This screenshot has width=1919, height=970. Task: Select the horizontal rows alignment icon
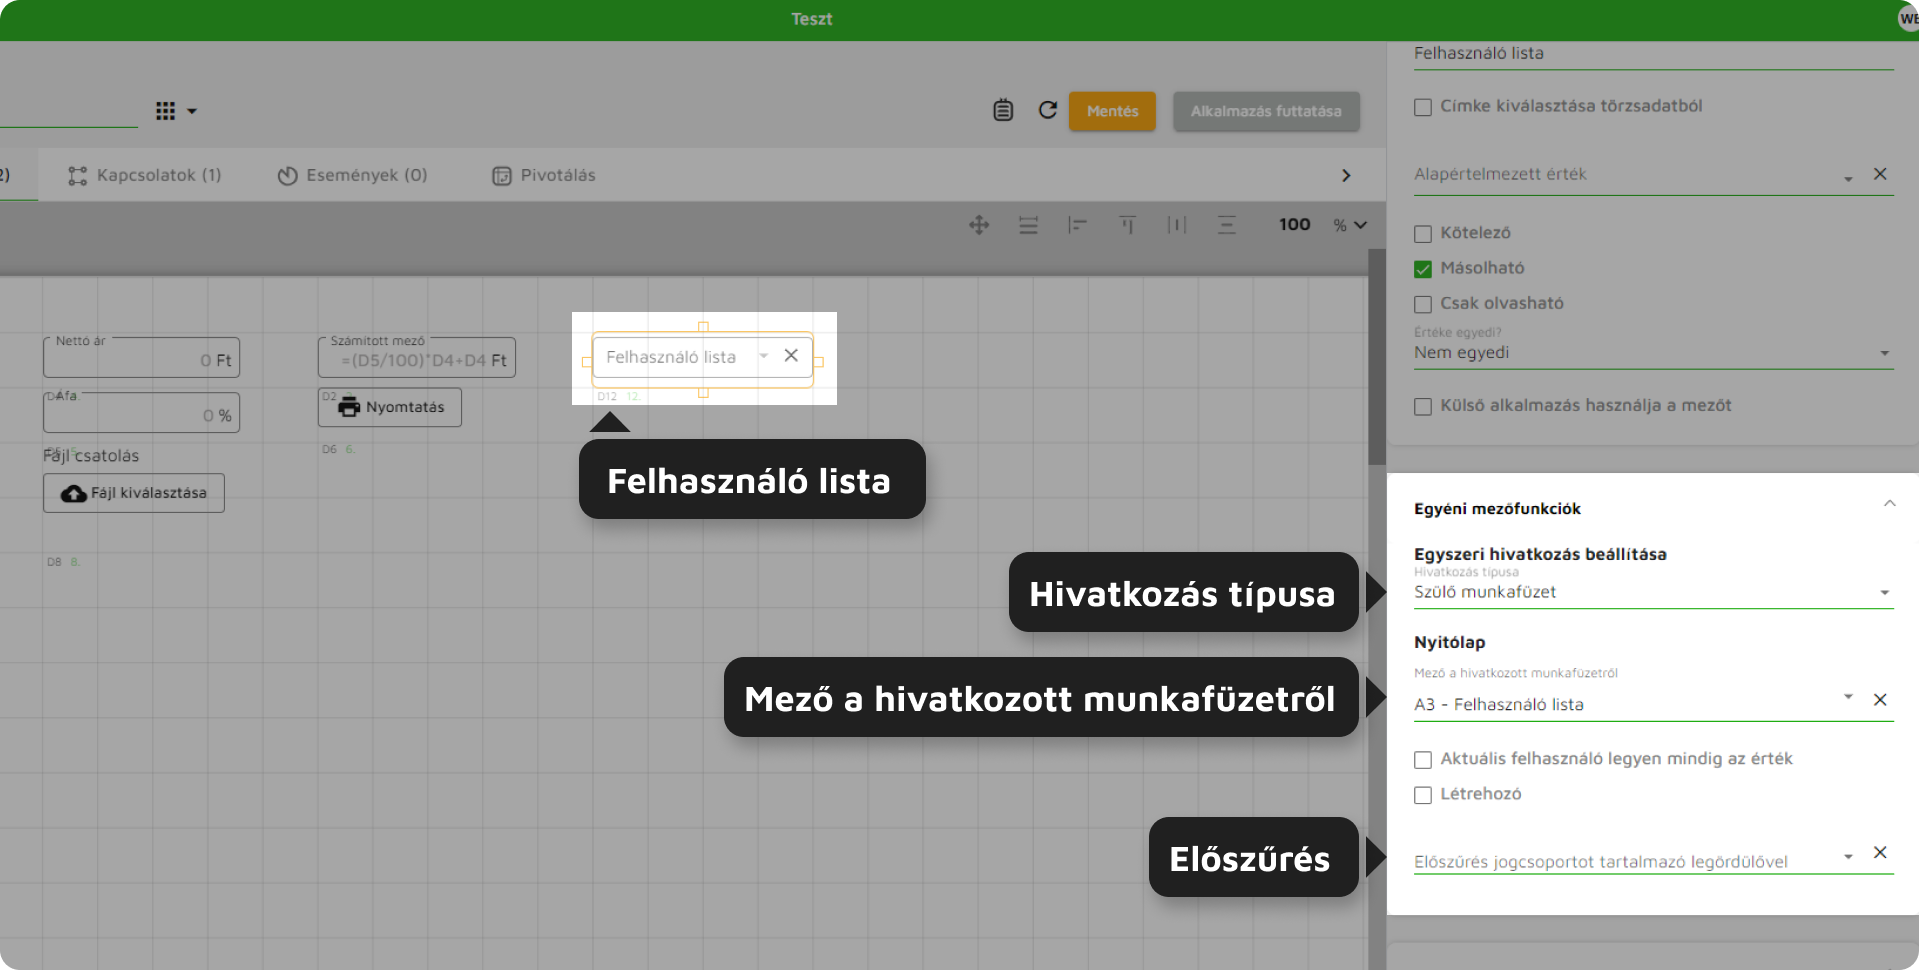(x=1028, y=225)
